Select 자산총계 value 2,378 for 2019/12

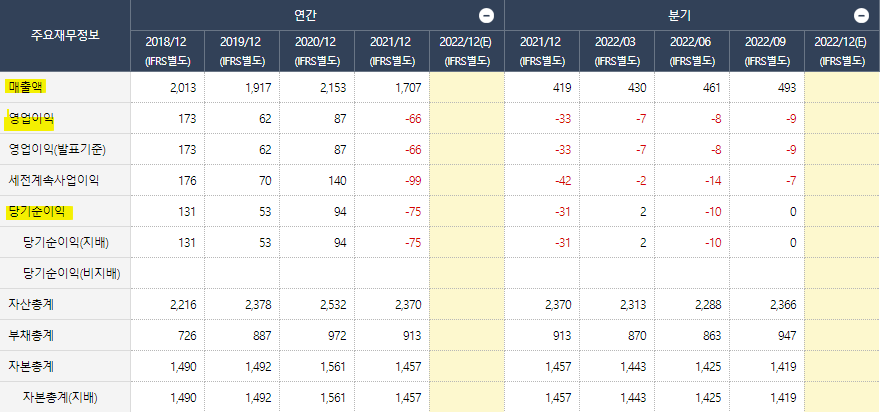tap(258, 305)
